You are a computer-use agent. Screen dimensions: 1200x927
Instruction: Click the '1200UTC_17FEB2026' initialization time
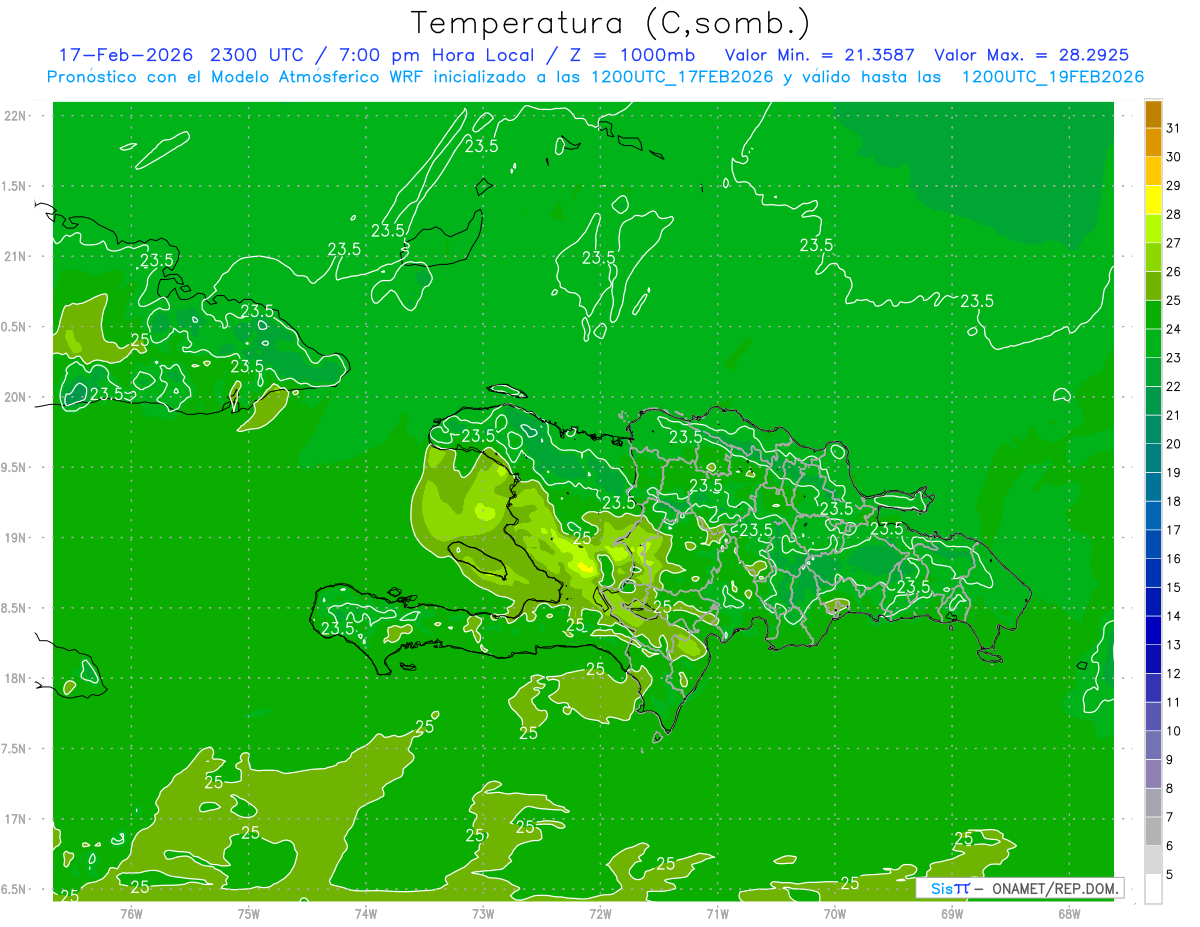[683, 77]
